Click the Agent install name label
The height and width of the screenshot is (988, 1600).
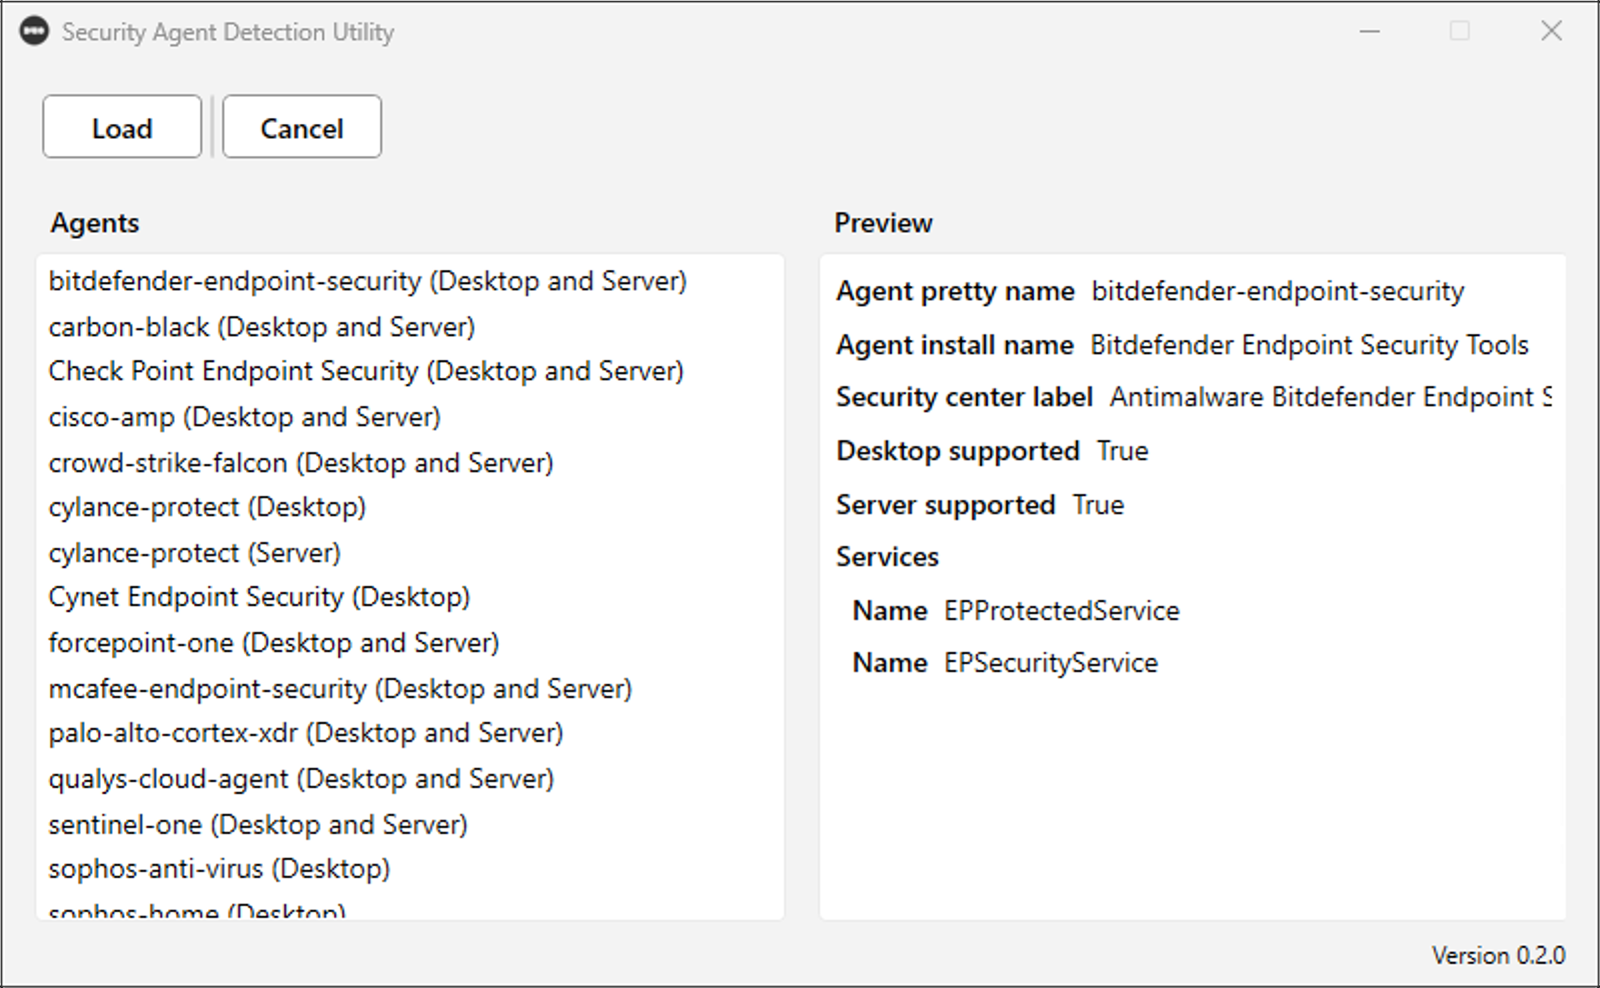pyautogui.click(x=955, y=345)
